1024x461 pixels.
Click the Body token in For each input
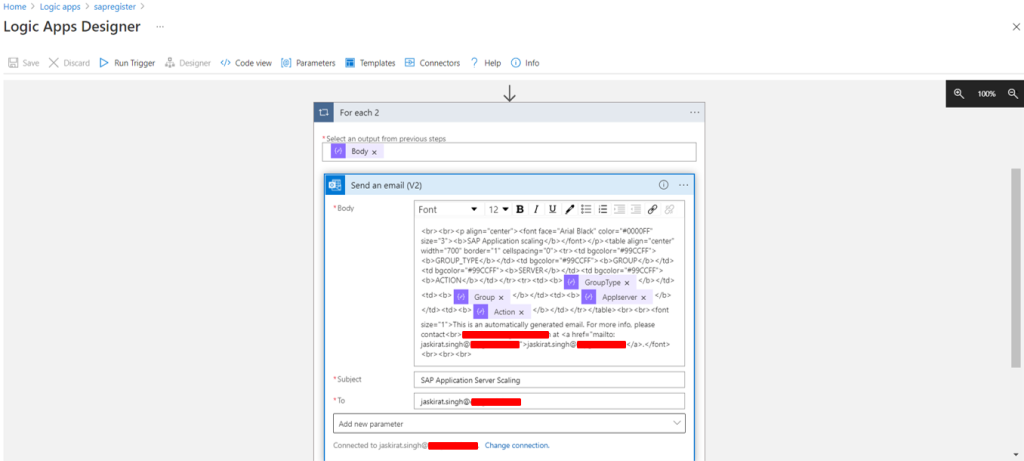click(359, 151)
